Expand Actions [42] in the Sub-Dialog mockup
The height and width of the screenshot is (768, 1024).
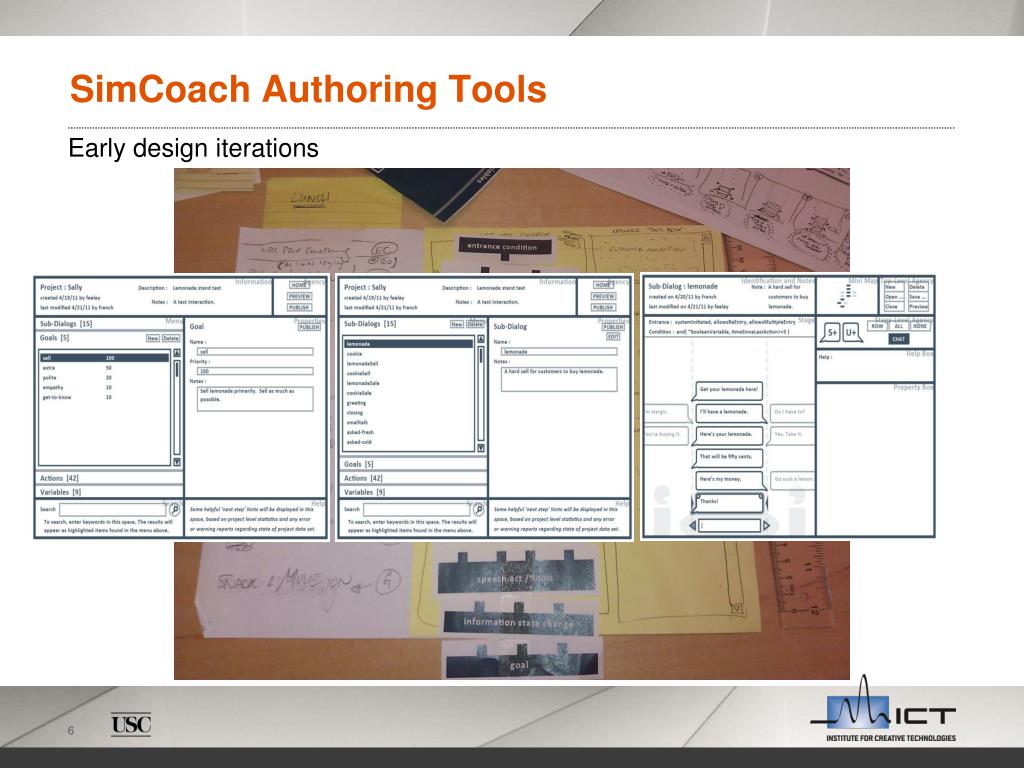pos(413,478)
